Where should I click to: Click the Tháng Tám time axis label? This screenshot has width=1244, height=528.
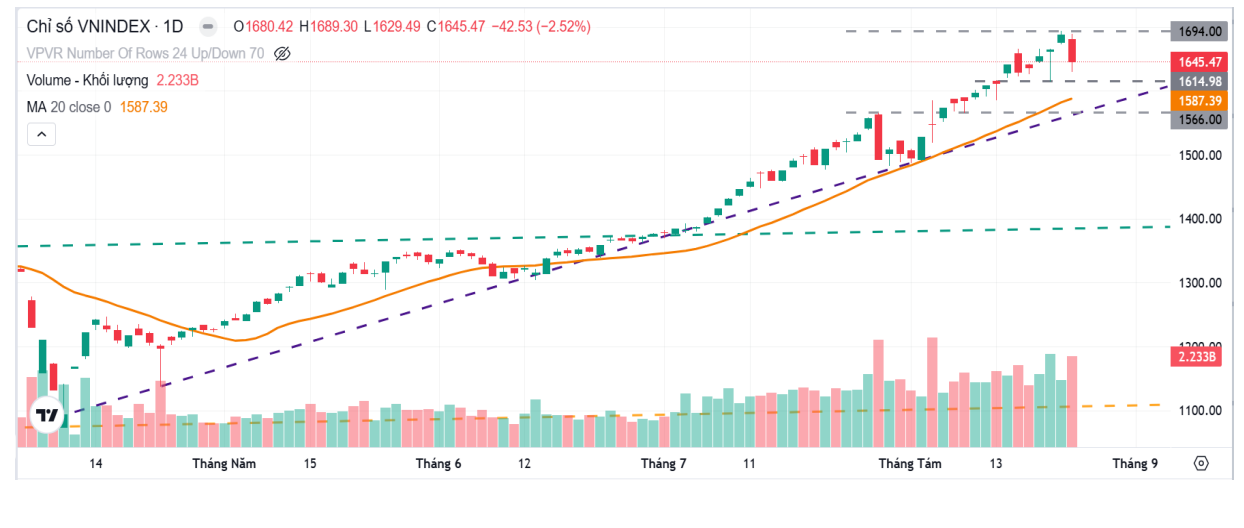pos(910,464)
